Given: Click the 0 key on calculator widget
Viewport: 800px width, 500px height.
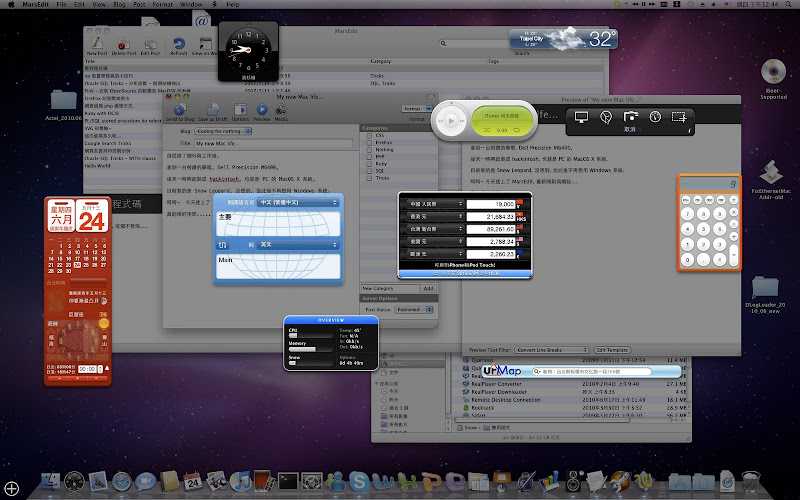Looking at the screenshot, I should [x=687, y=260].
